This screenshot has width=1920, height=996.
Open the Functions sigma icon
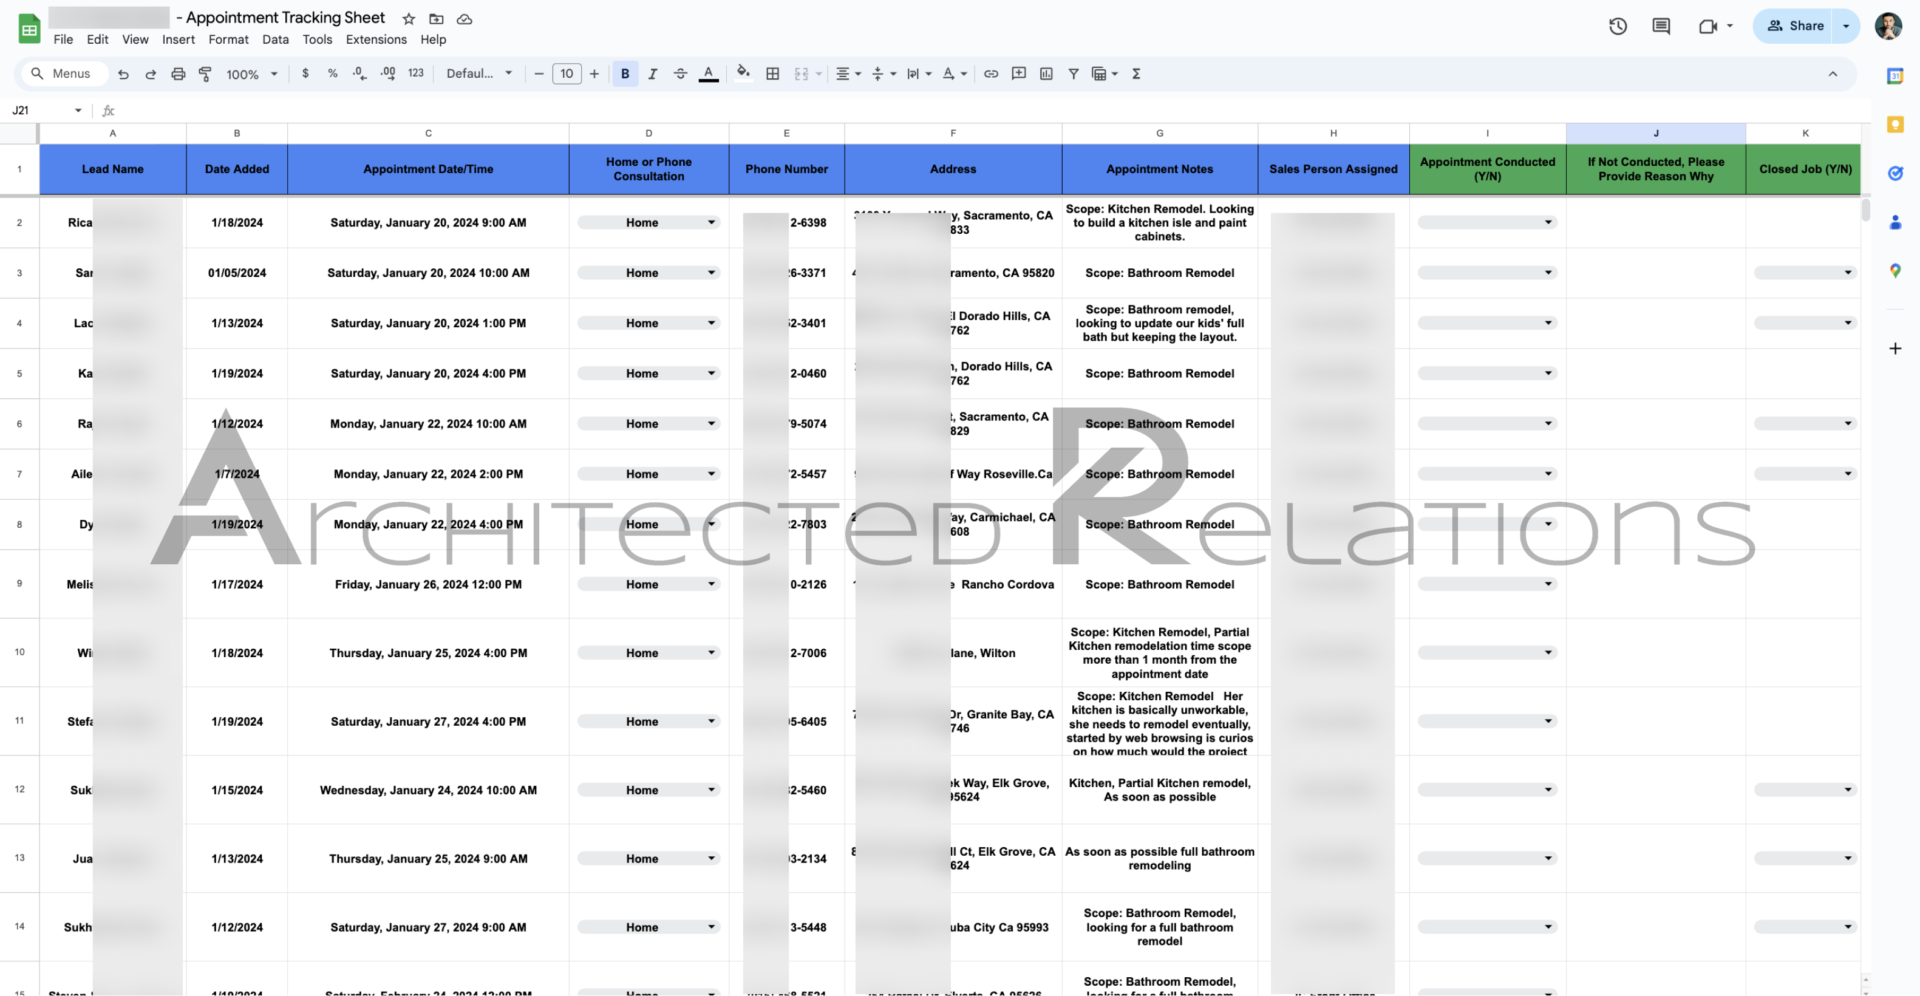pyautogui.click(x=1136, y=74)
